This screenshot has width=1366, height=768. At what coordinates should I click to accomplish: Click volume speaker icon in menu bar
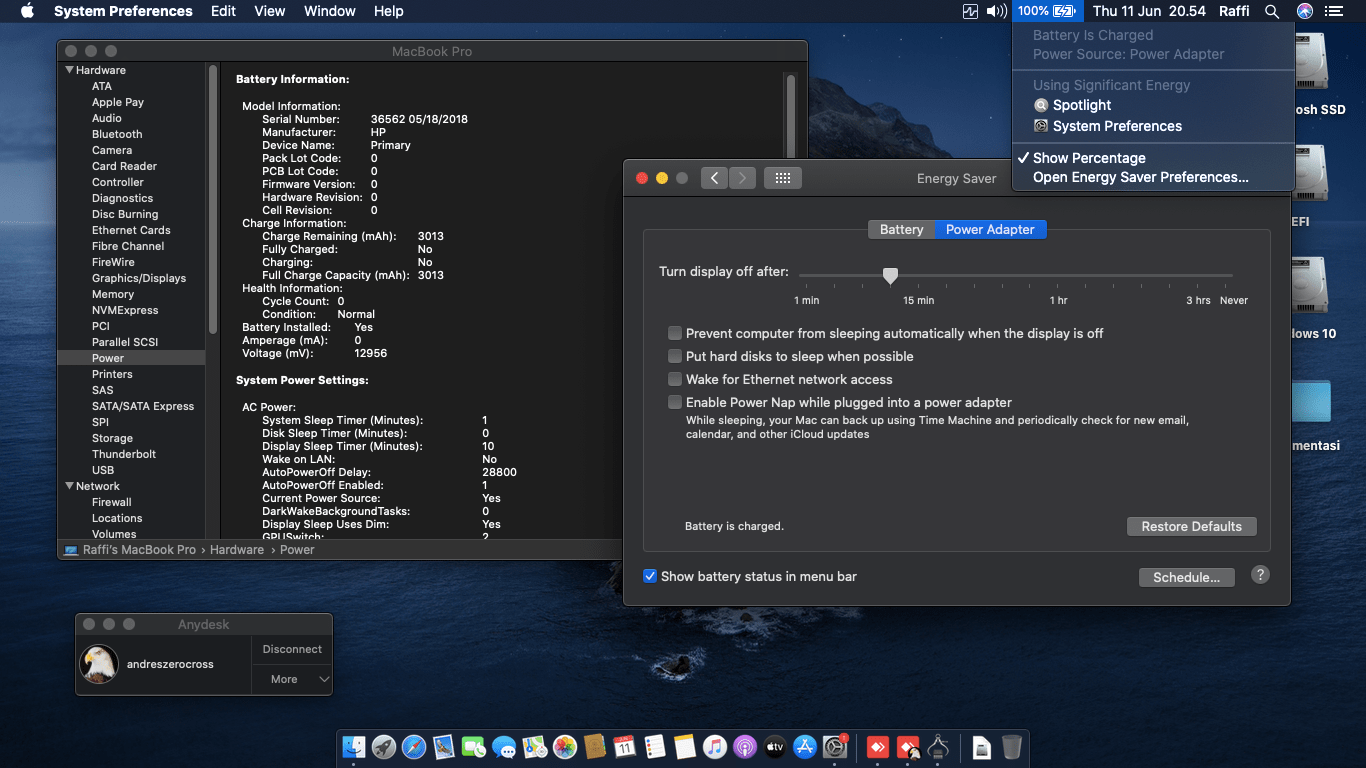tap(997, 11)
